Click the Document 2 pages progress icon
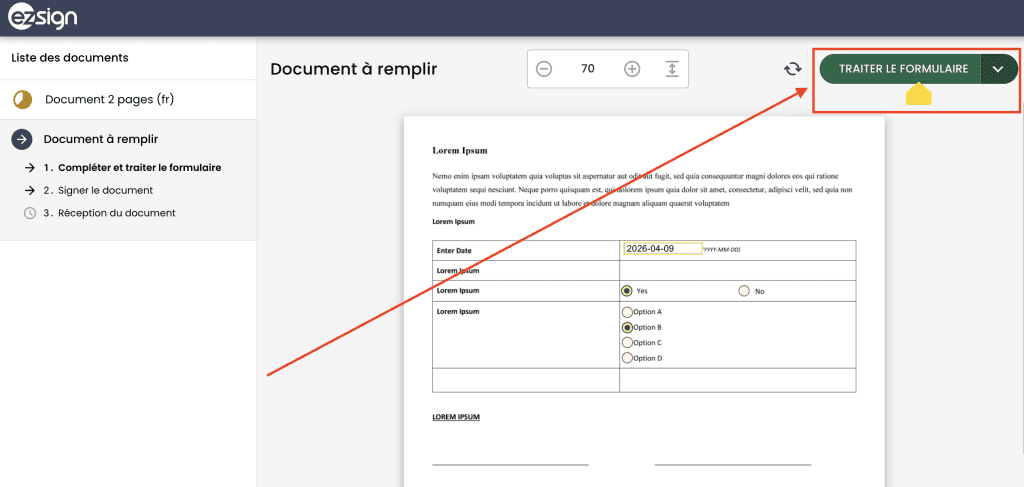1024x487 pixels. pyautogui.click(x=23, y=100)
